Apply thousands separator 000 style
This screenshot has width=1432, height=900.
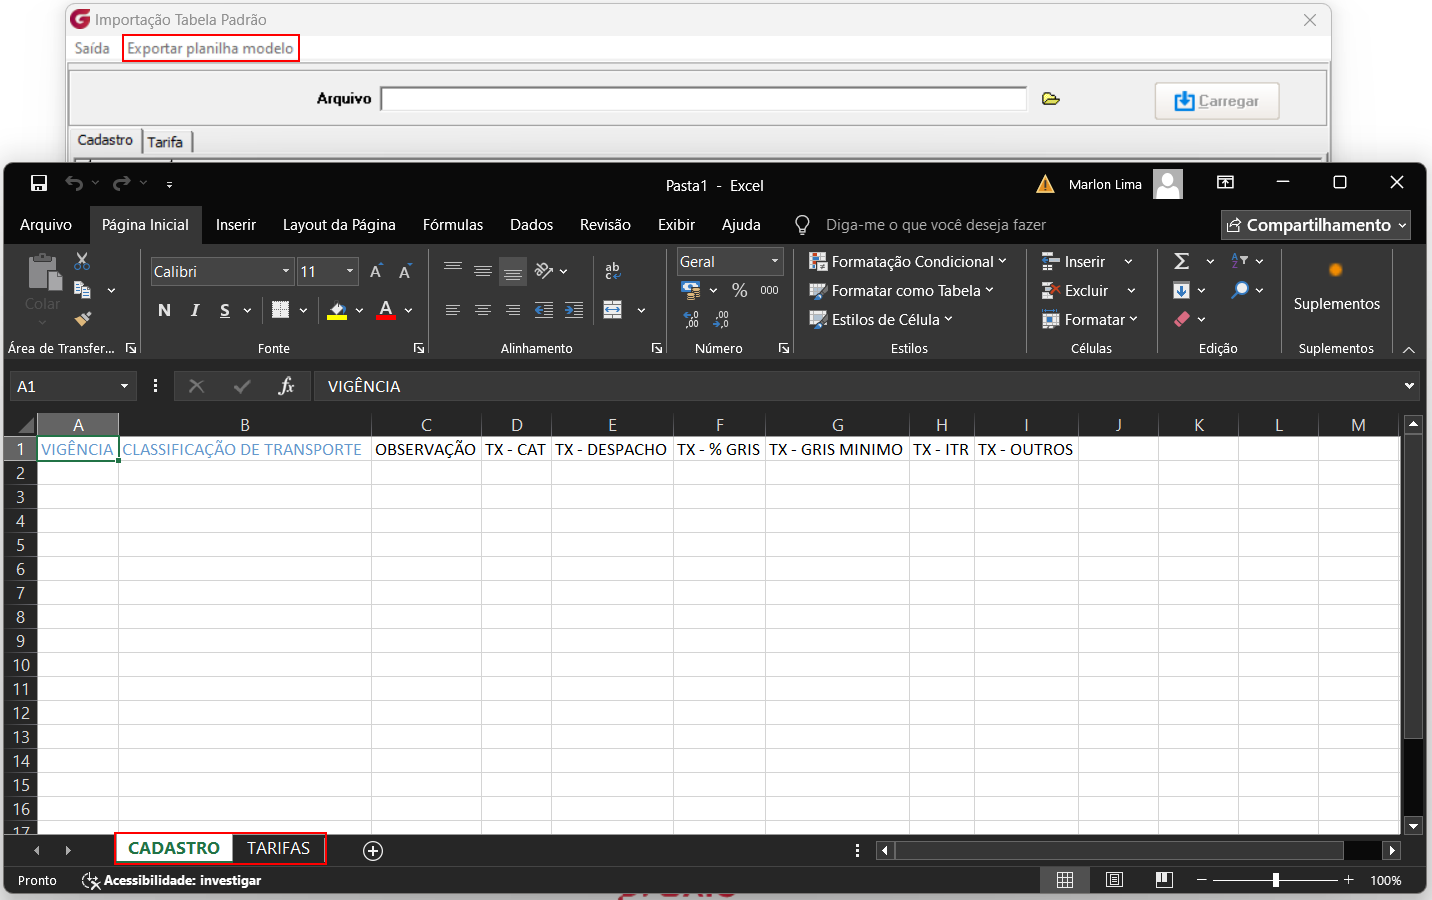769,290
